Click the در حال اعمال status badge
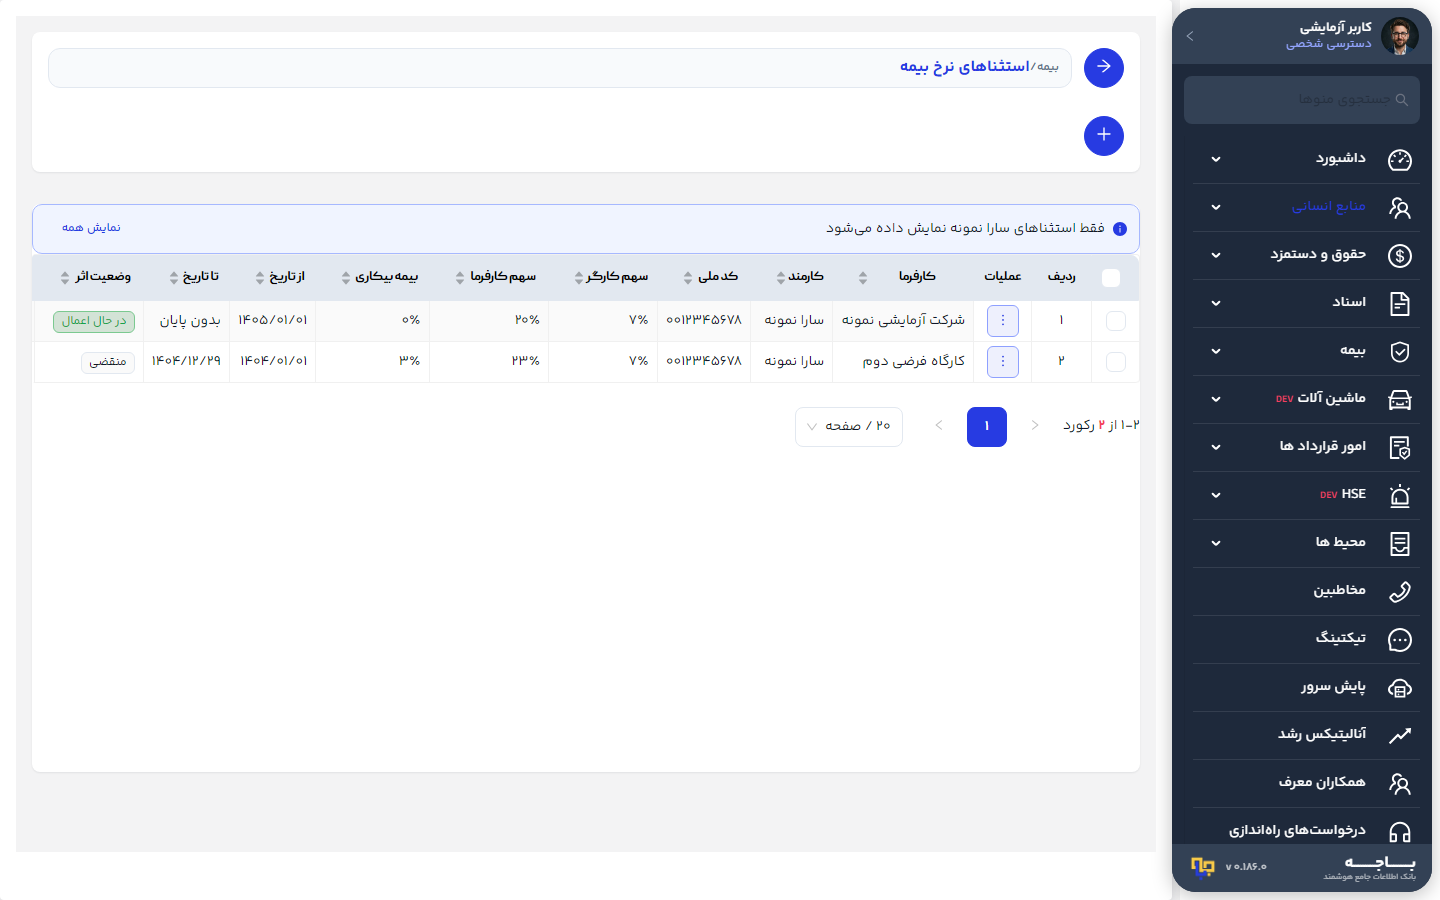 (x=94, y=321)
